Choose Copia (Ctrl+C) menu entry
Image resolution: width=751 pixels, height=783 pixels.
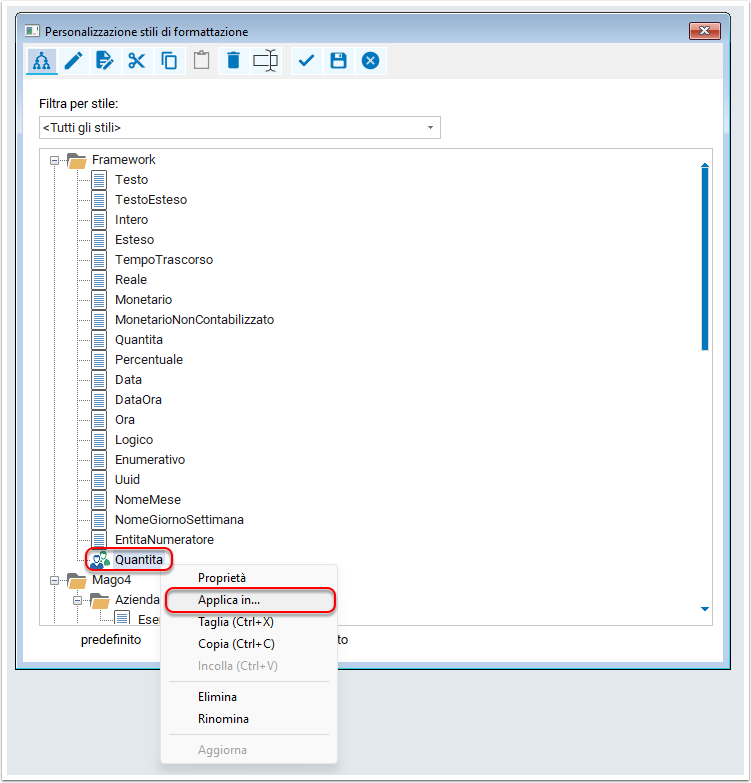pyautogui.click(x=249, y=644)
